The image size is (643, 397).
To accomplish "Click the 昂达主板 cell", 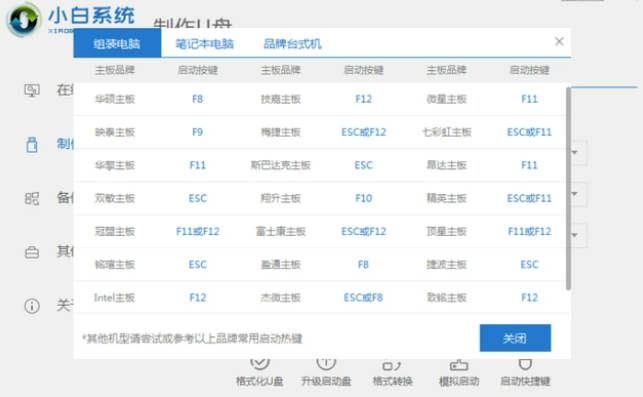I will (447, 165).
